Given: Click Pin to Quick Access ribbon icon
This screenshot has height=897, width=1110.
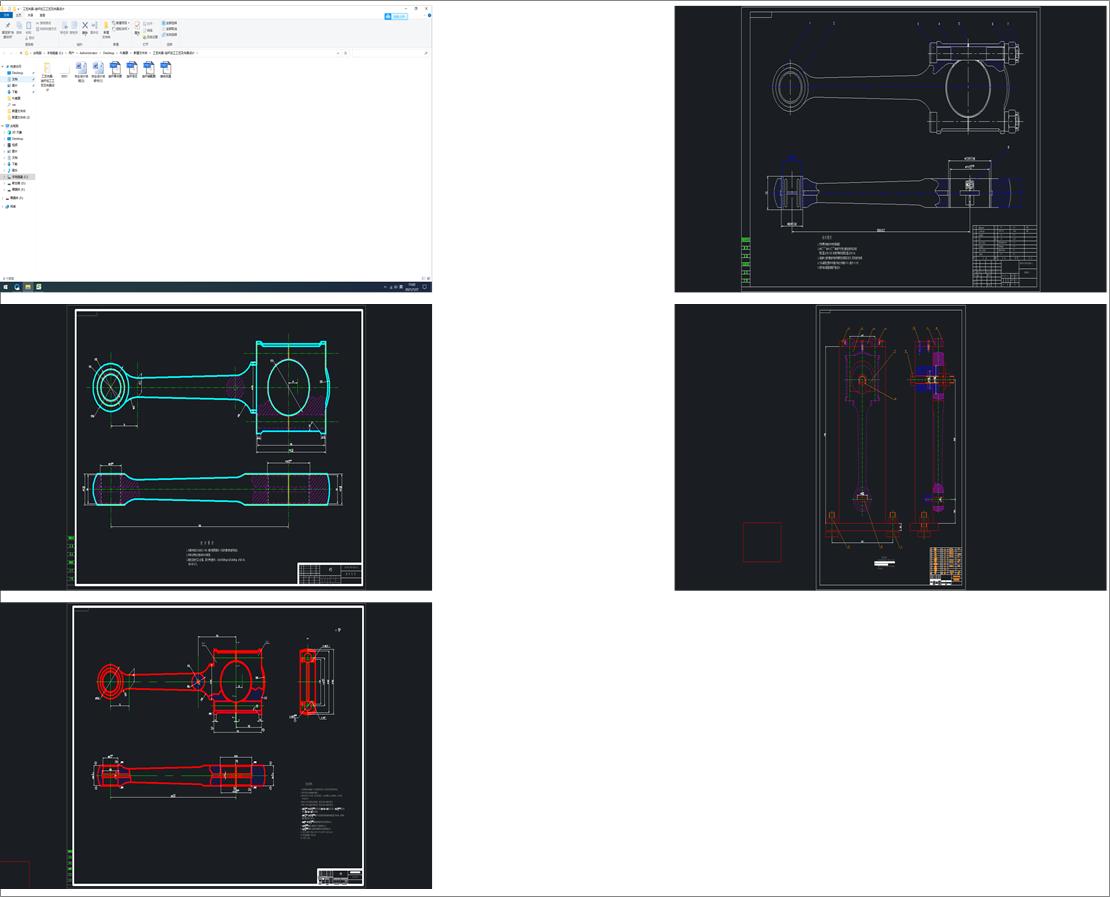Looking at the screenshot, I should [8, 29].
